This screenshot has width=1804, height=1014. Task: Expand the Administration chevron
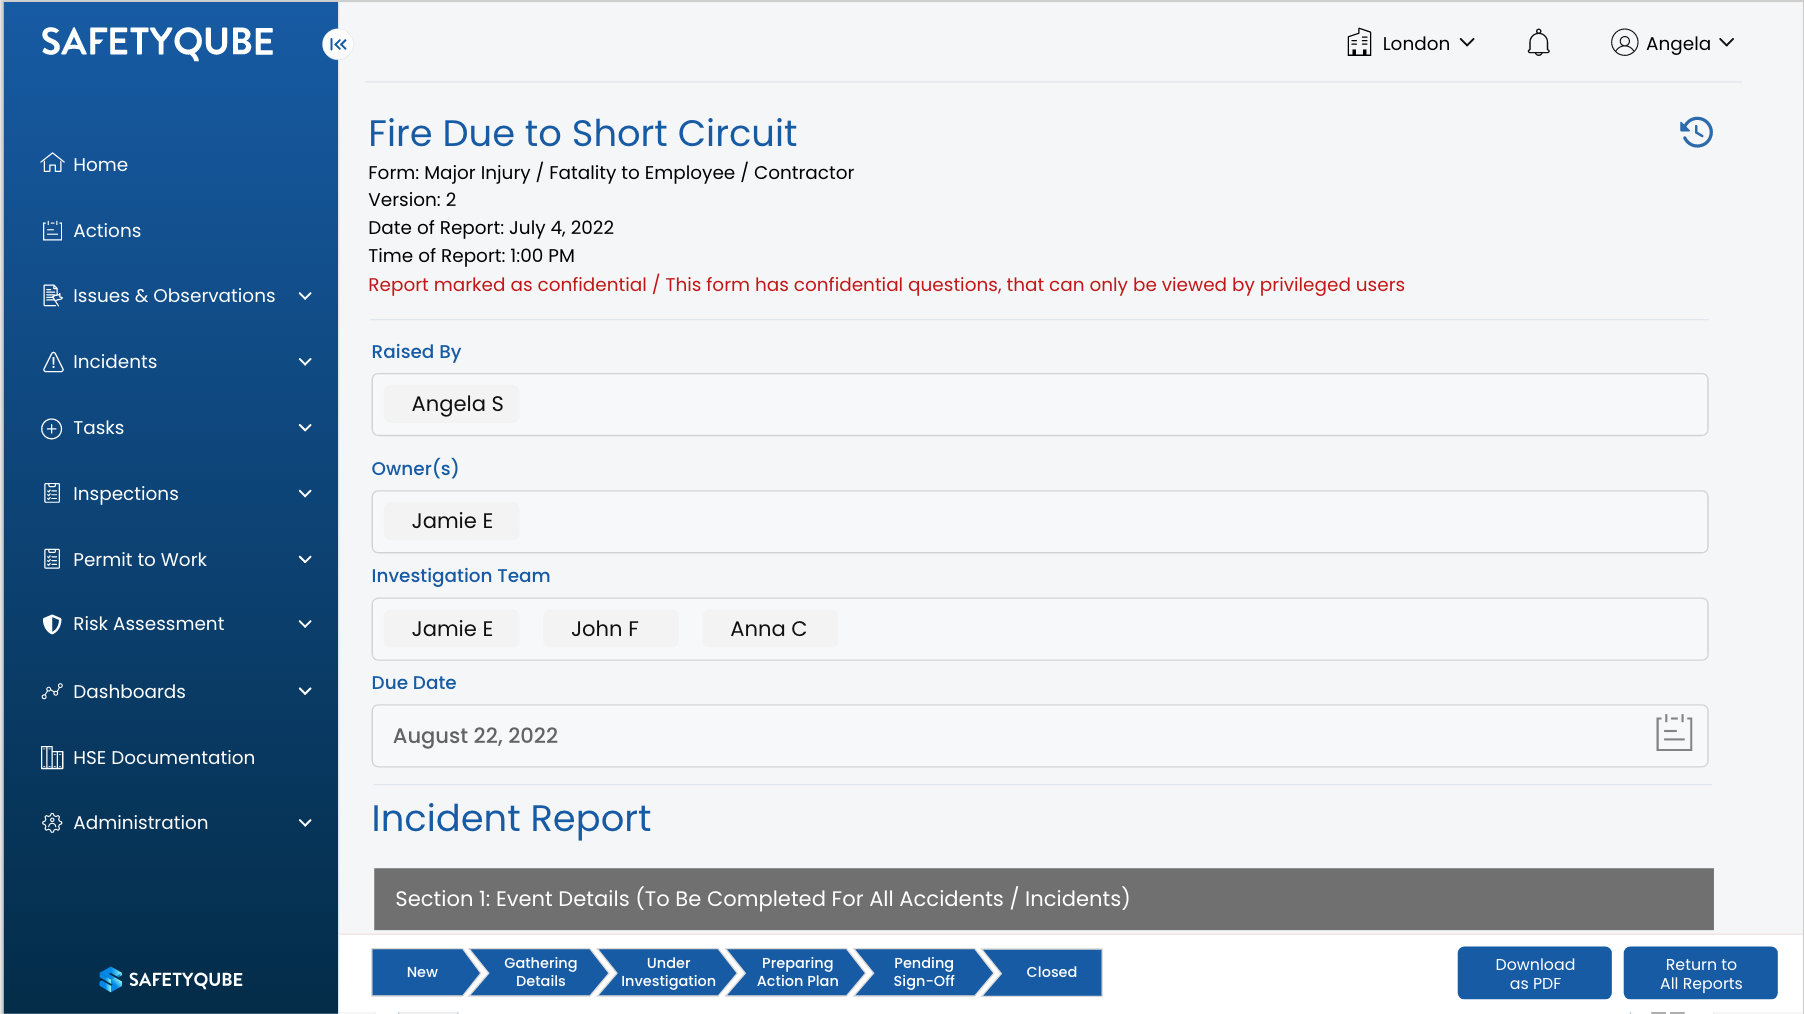[306, 823]
